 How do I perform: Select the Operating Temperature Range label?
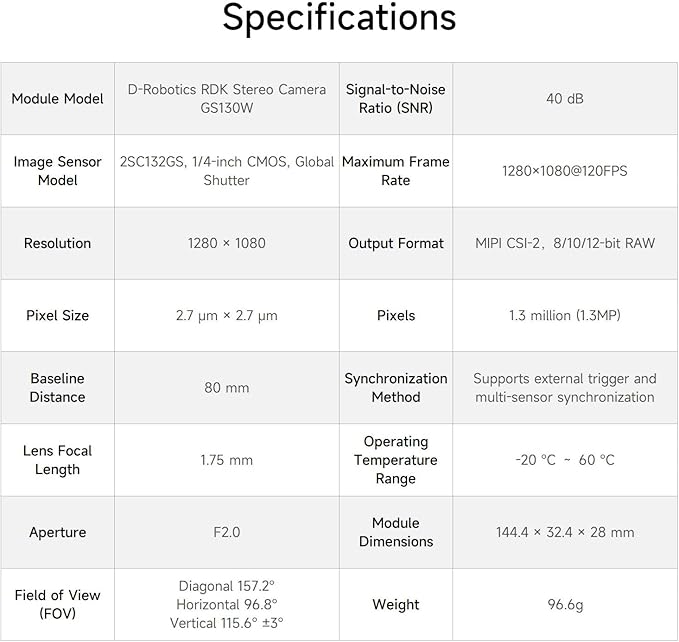(x=396, y=460)
